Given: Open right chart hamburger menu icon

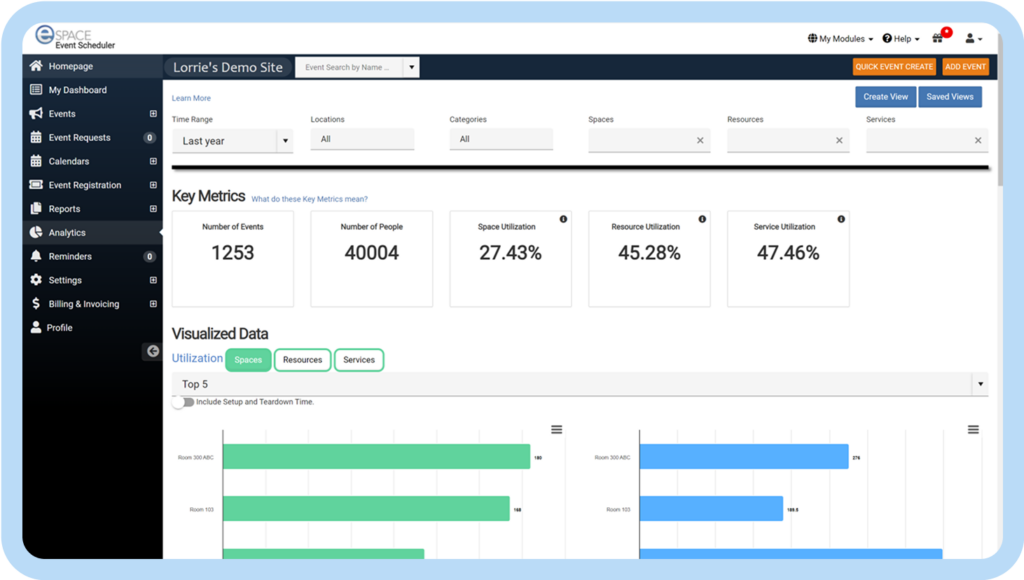Looking at the screenshot, I should pyautogui.click(x=973, y=430).
